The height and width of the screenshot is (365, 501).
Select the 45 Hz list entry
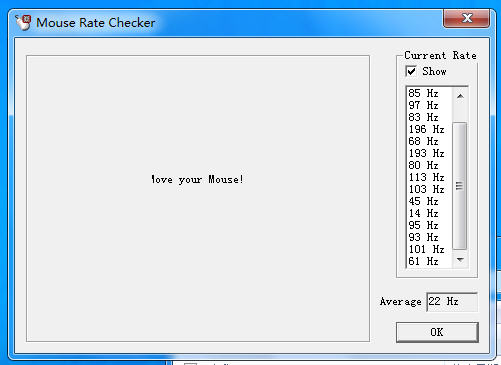[429, 201]
